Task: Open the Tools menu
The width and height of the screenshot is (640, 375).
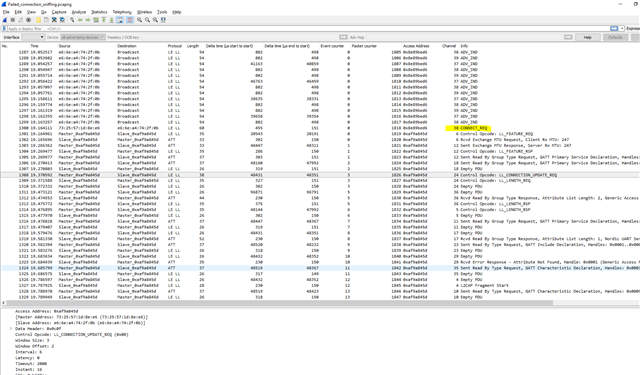Action: click(x=162, y=12)
